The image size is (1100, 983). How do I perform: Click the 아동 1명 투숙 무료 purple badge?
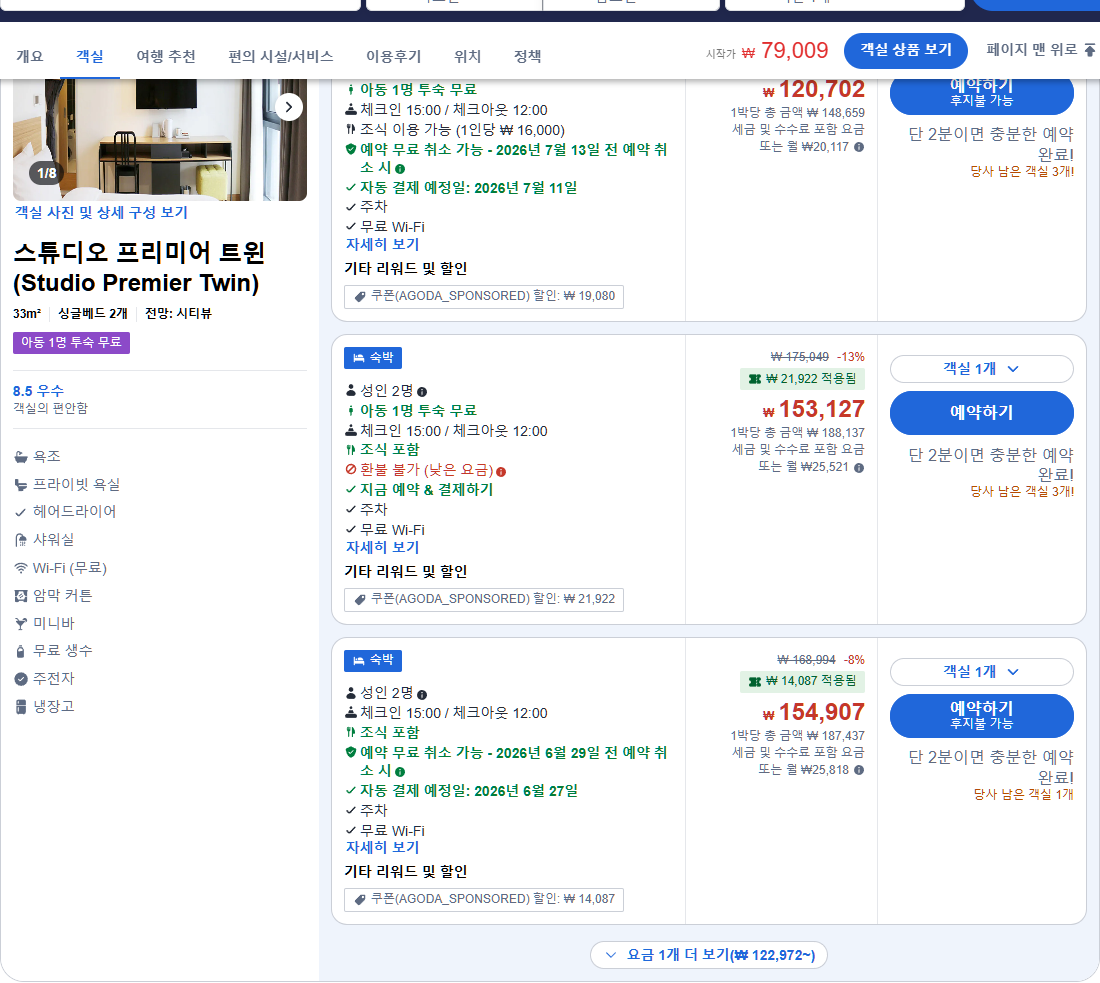[x=71, y=342]
